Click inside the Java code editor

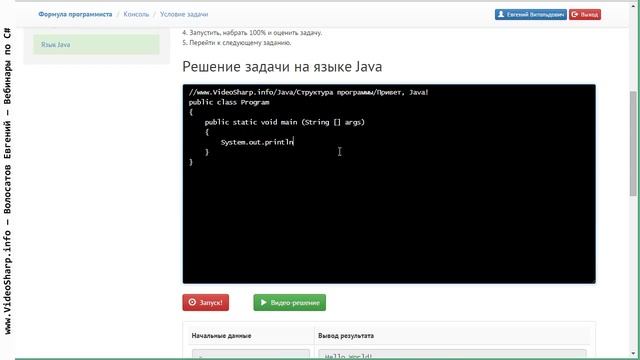tap(389, 184)
